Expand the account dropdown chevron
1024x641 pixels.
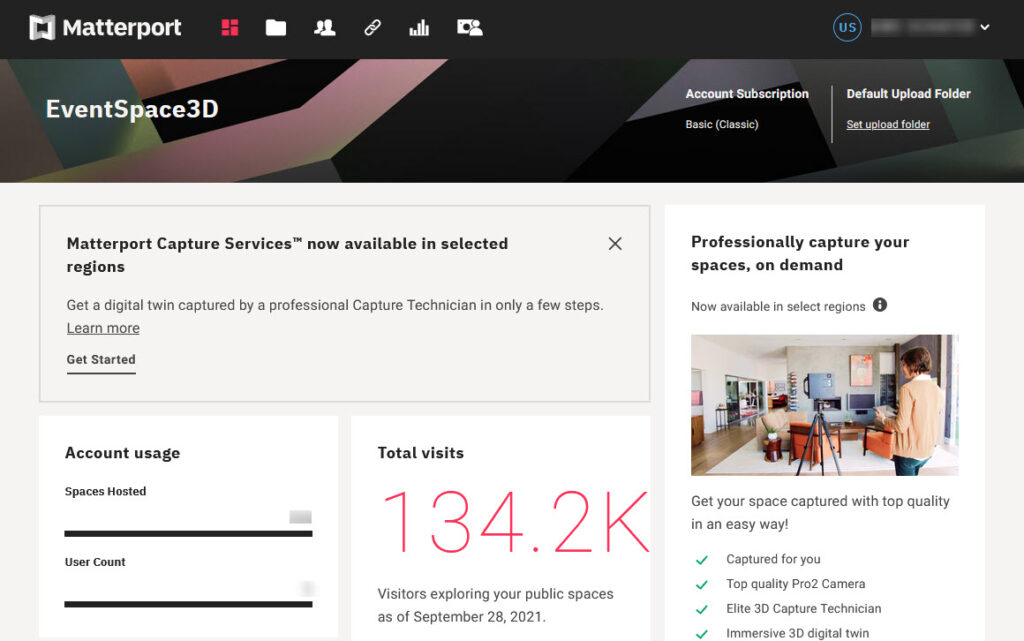pyautogui.click(x=985, y=27)
